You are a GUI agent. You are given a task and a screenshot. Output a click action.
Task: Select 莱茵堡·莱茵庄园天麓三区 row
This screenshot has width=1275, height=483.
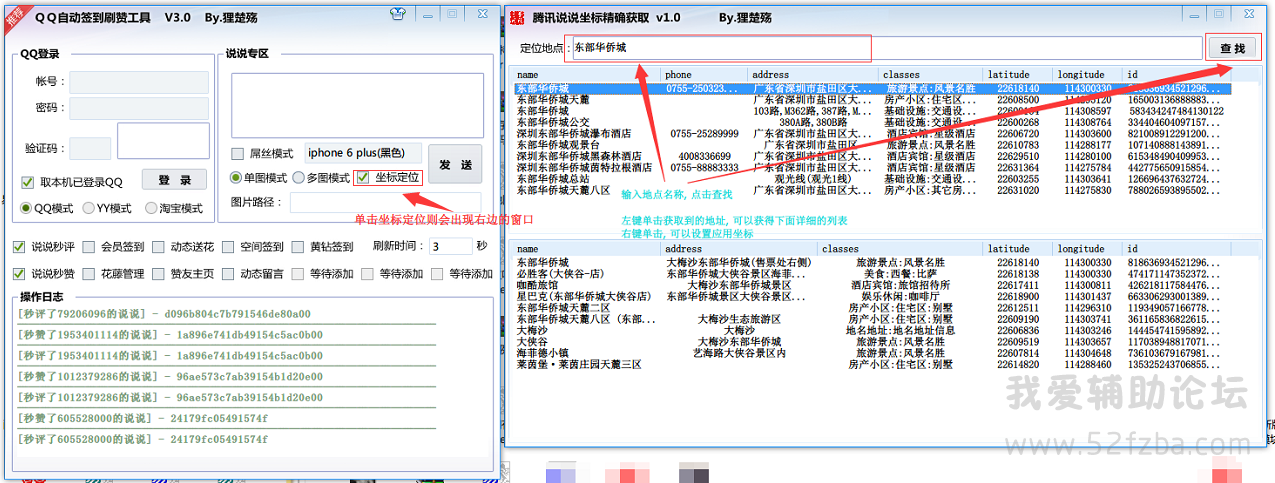871,365
